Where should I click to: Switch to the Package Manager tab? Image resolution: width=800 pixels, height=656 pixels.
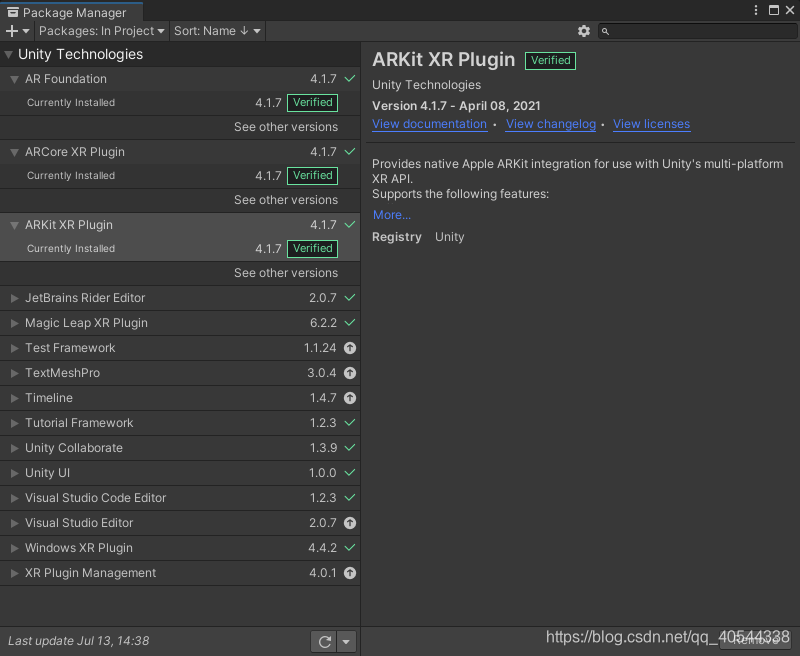pos(71,12)
